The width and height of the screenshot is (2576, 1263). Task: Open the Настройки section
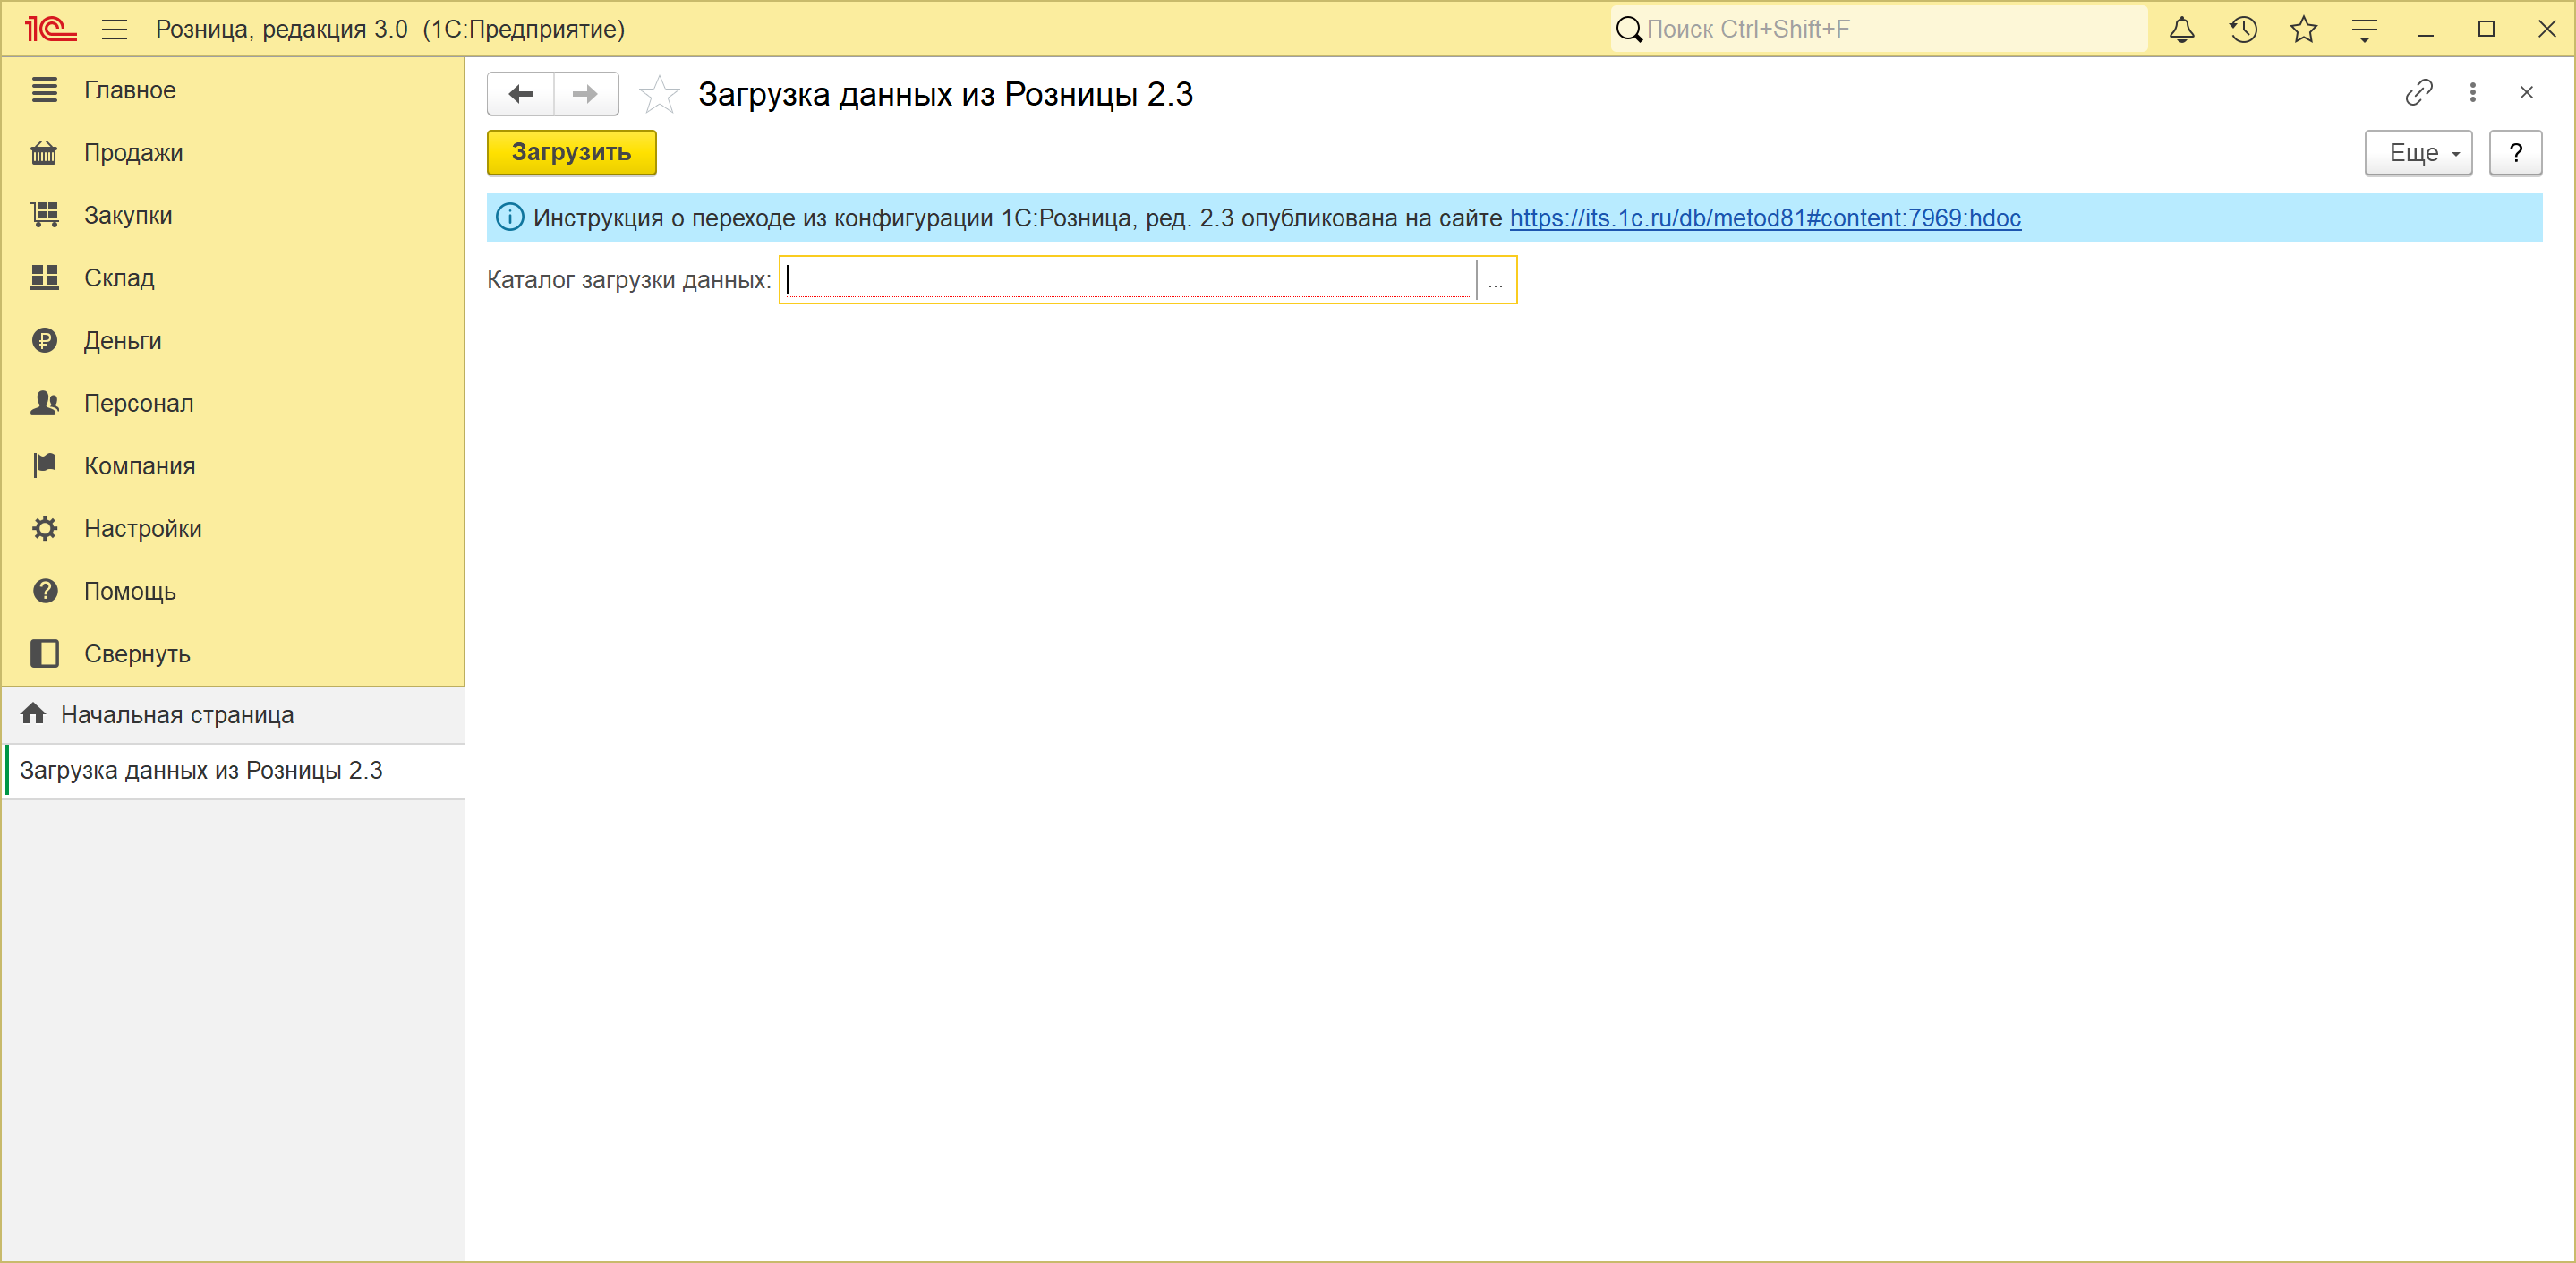click(x=233, y=529)
